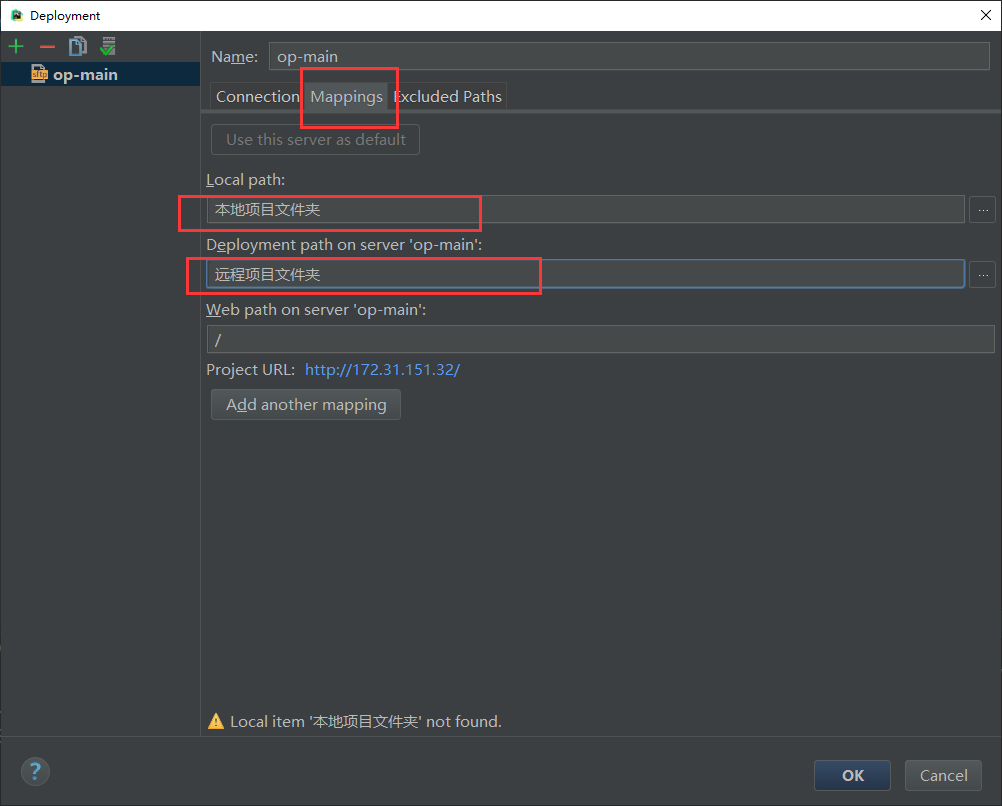Click Add another mapping

point(305,404)
